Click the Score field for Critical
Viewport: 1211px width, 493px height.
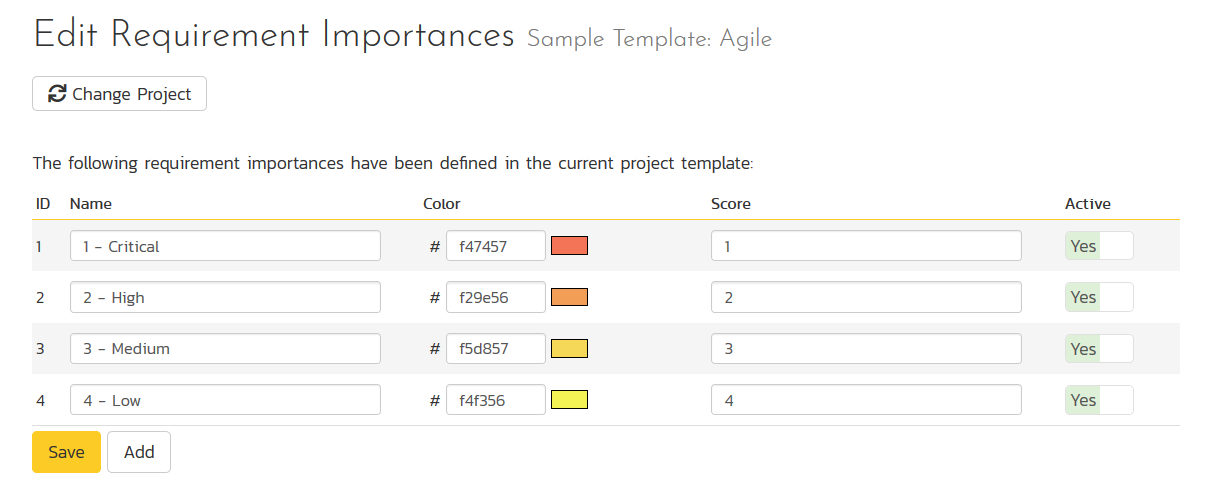point(866,246)
